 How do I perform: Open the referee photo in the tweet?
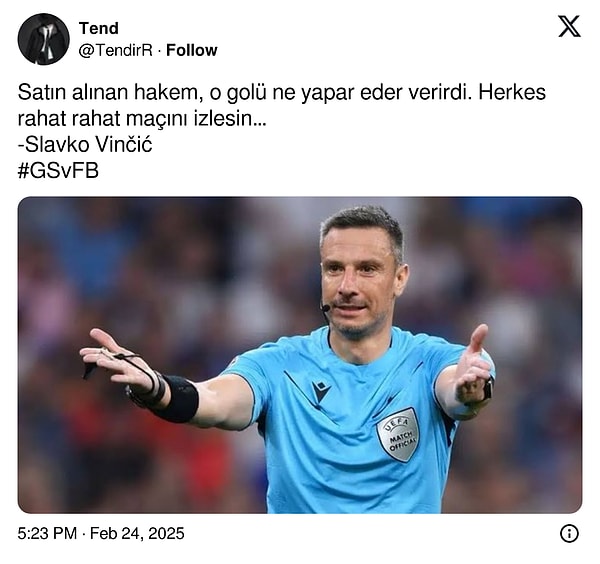300,355
